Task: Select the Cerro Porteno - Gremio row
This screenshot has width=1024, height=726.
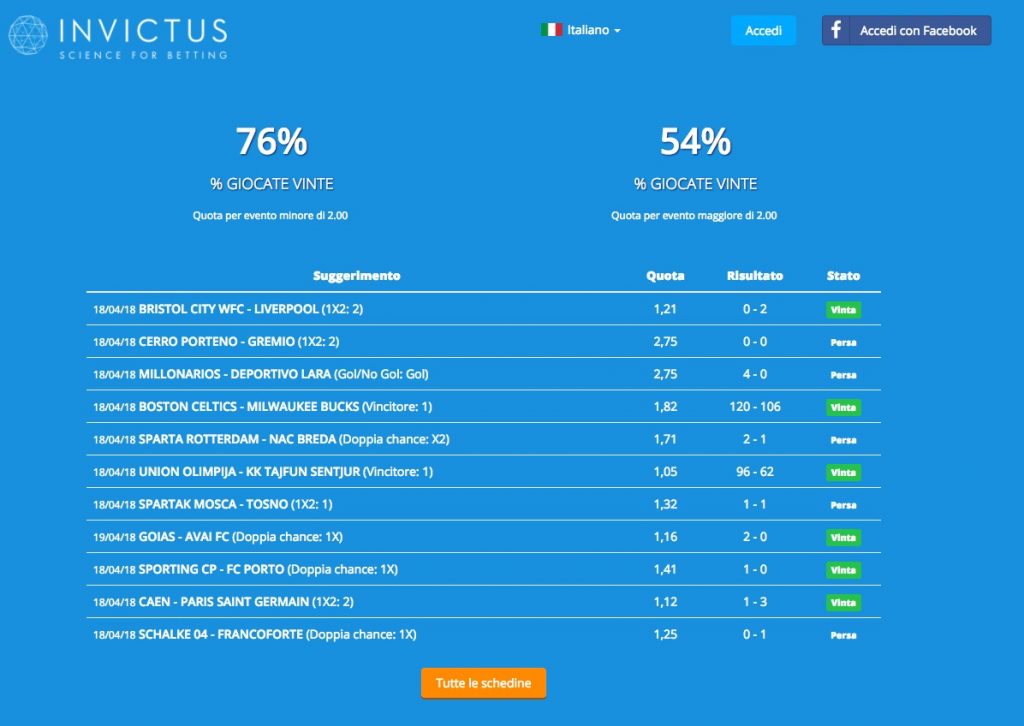Action: [x=483, y=341]
